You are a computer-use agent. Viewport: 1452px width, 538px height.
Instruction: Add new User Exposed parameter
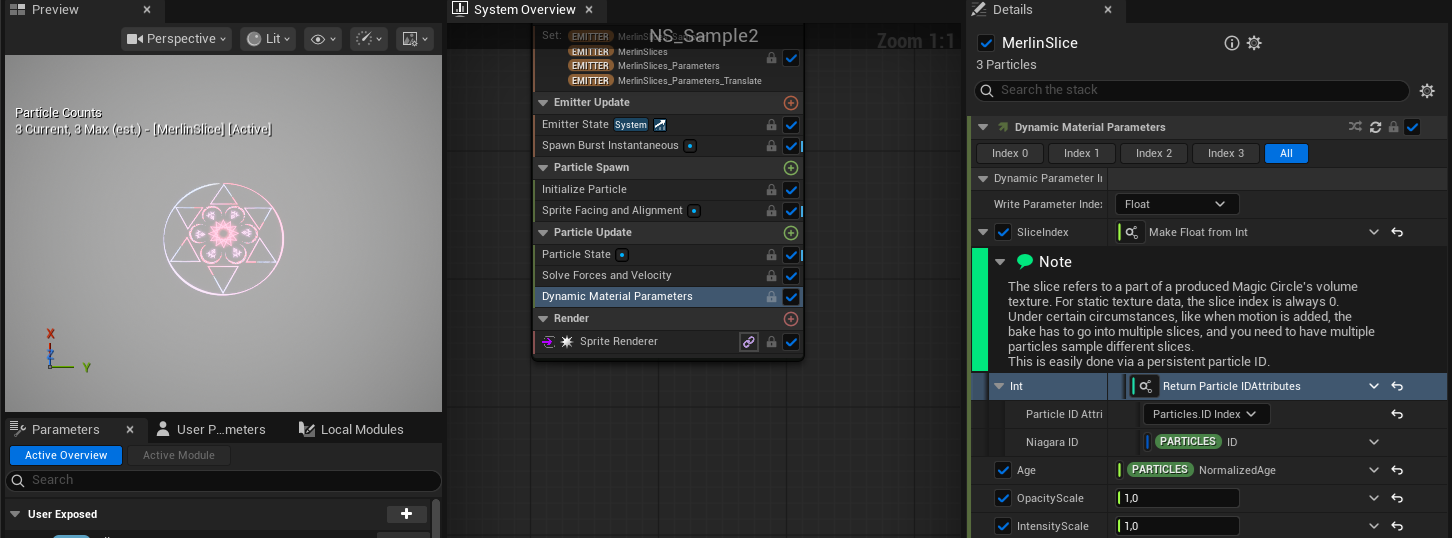point(406,514)
